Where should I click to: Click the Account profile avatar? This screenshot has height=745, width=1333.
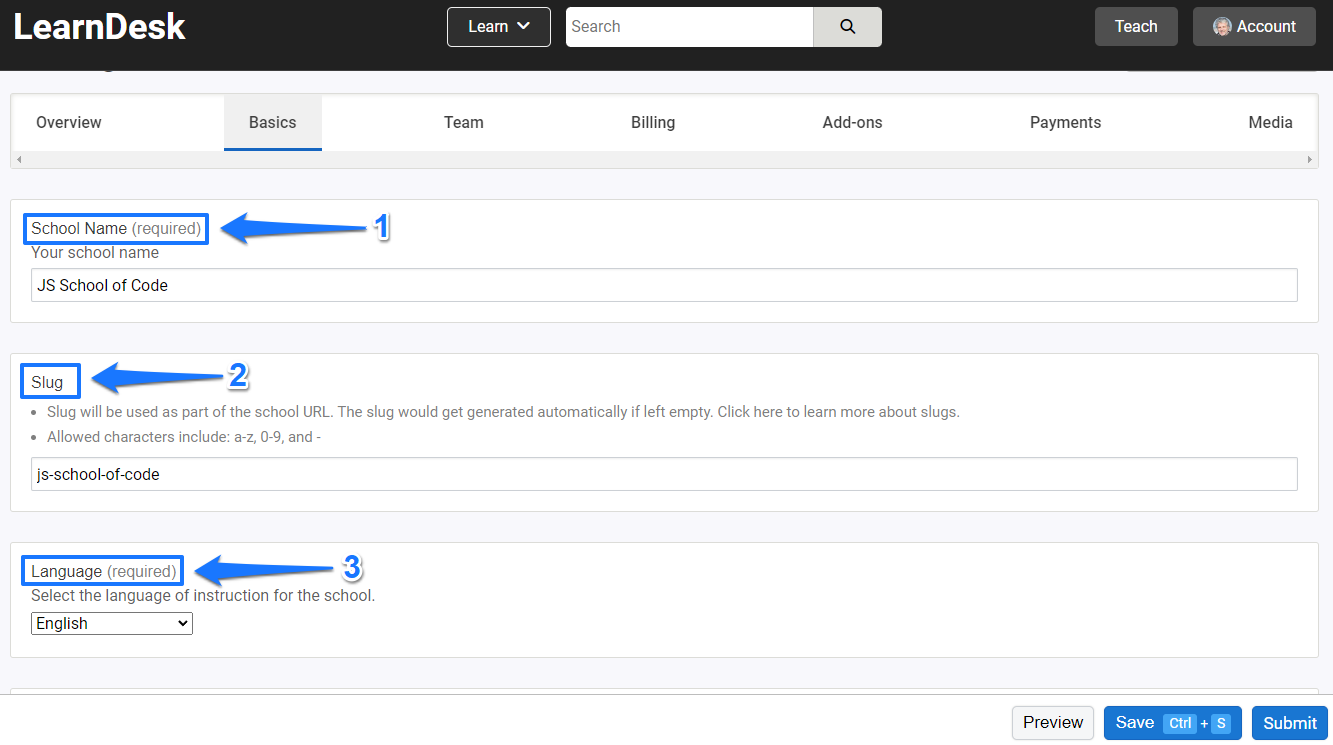(1222, 27)
